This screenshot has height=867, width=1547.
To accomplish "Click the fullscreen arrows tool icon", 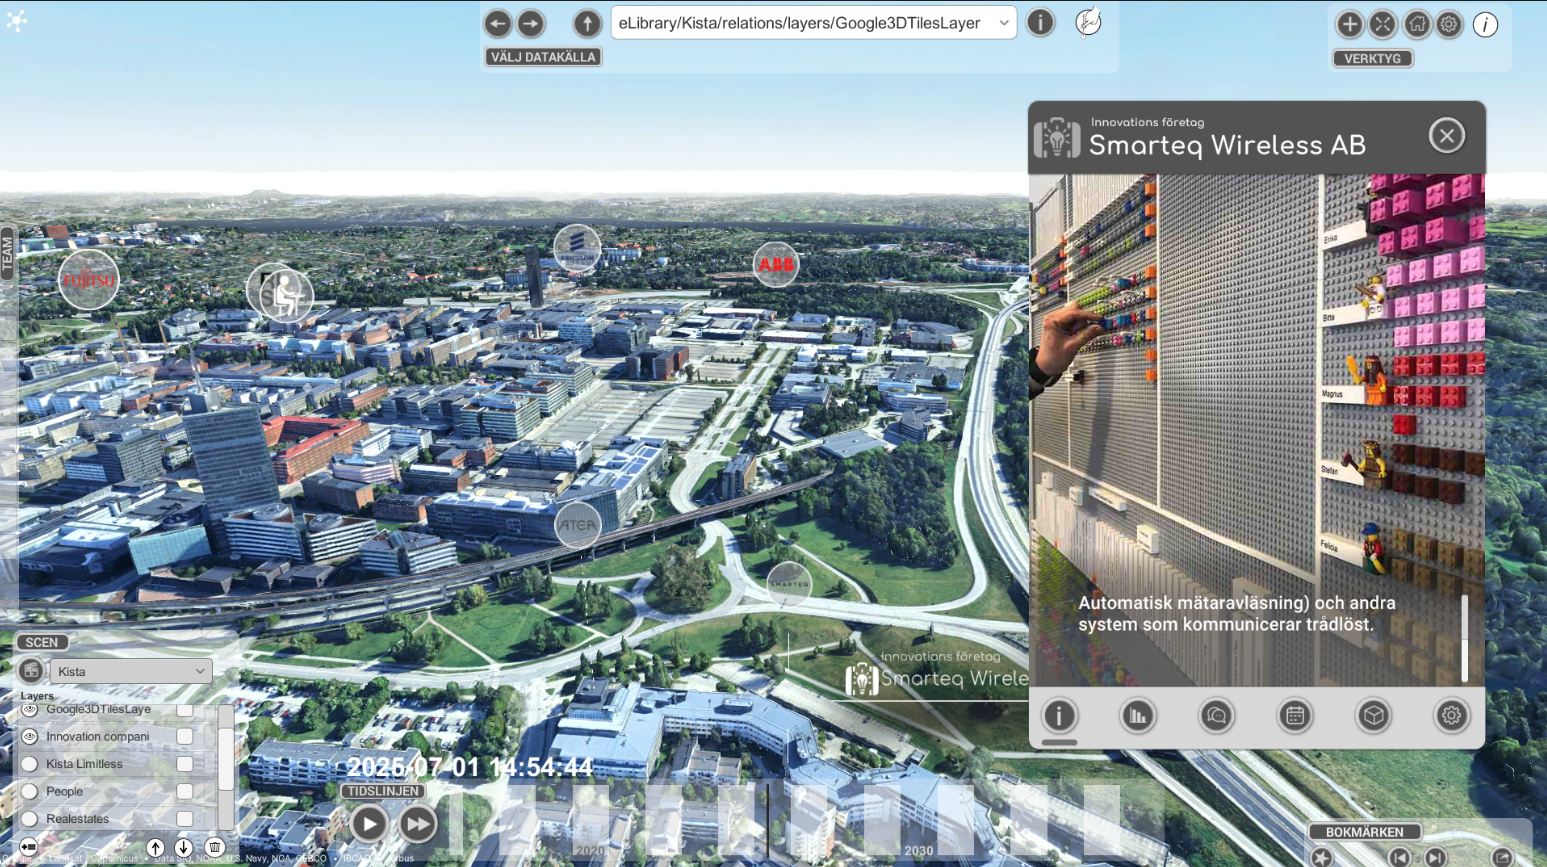I will [x=1382, y=24].
